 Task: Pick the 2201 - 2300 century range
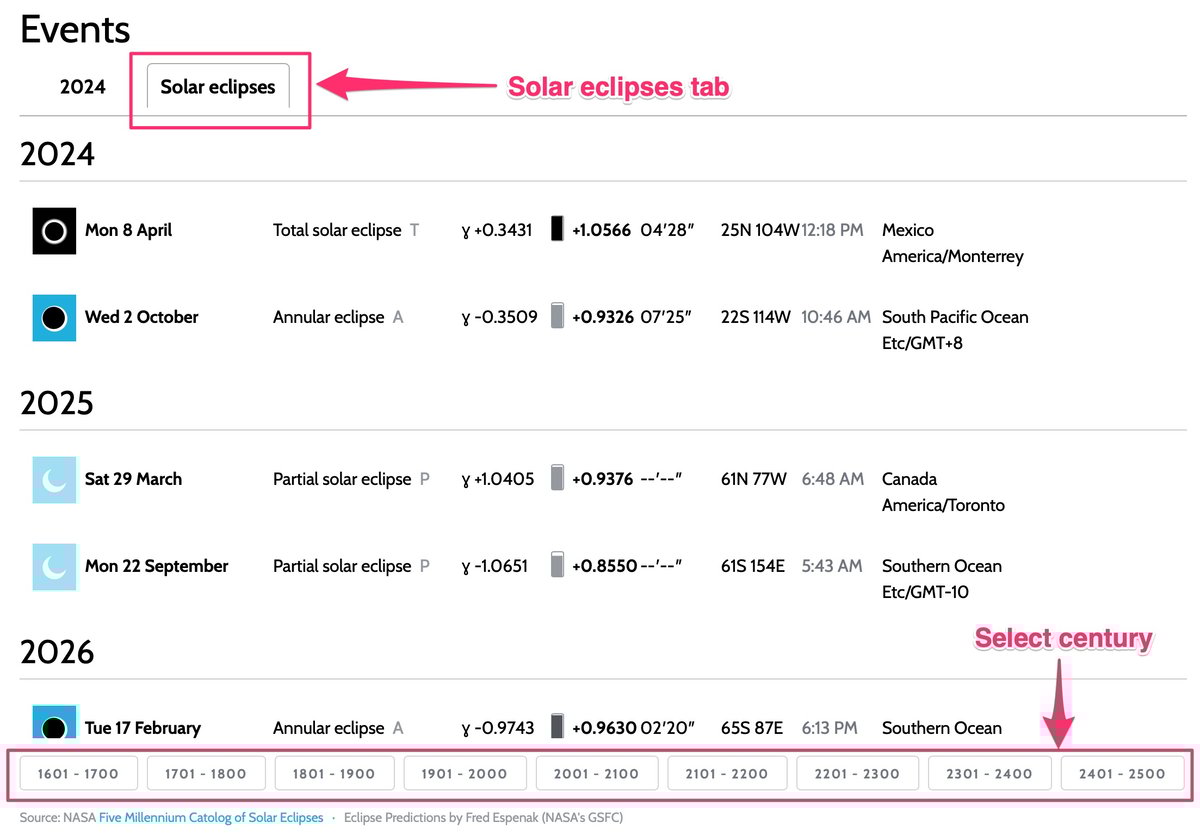[x=857, y=773]
